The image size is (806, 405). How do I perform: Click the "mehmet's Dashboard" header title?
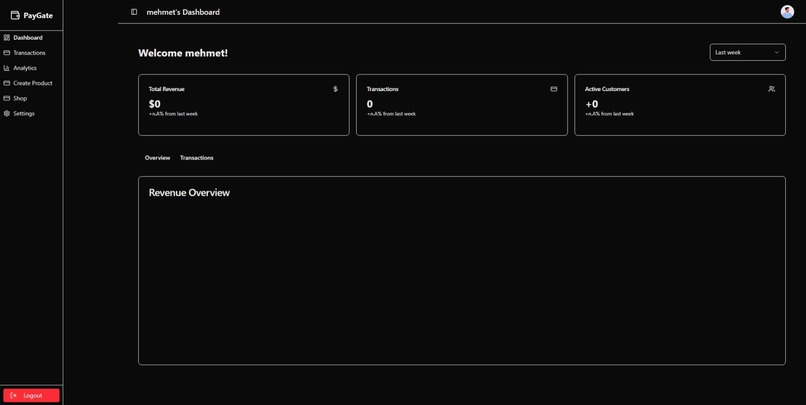click(183, 12)
